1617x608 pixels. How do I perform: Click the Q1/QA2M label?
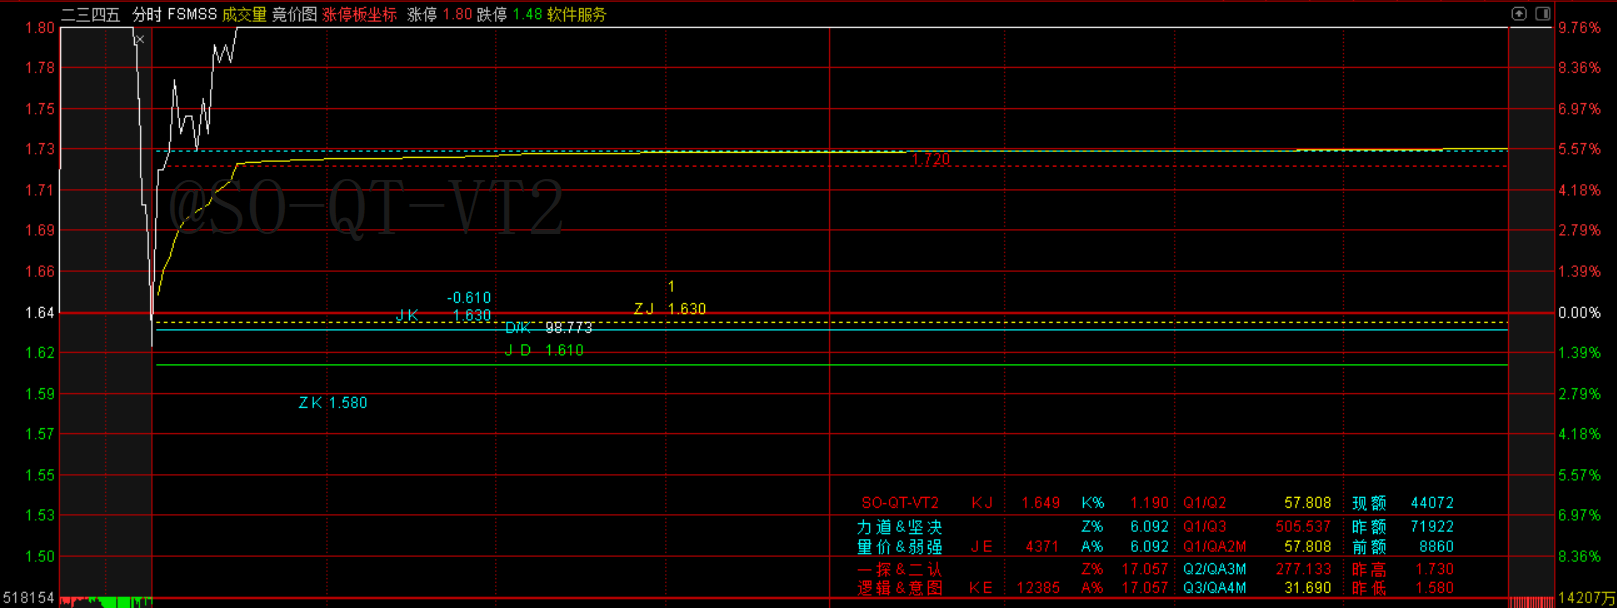(1215, 547)
